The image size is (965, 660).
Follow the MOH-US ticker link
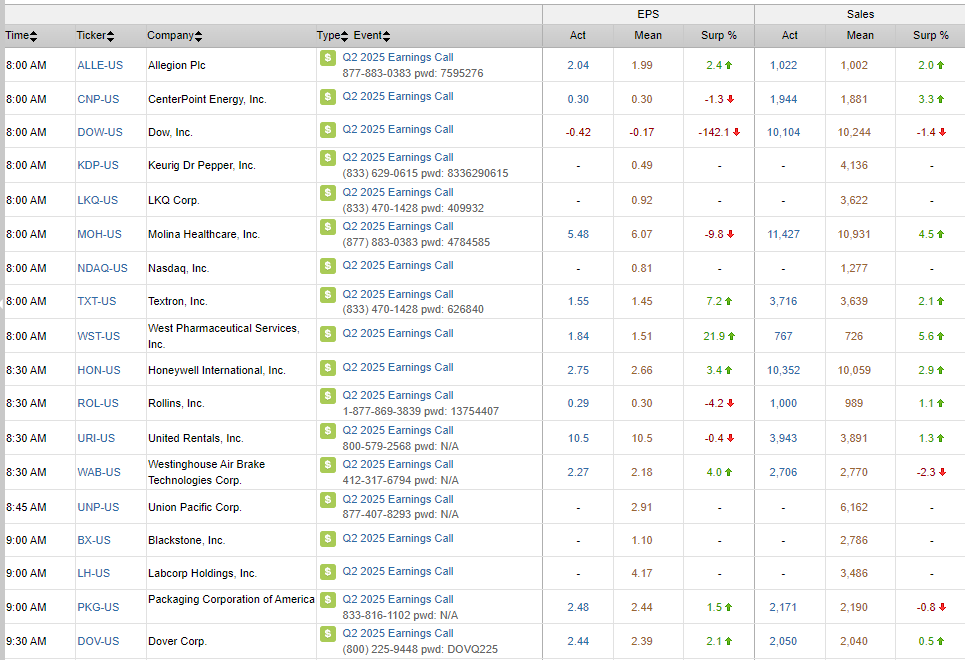click(99, 235)
